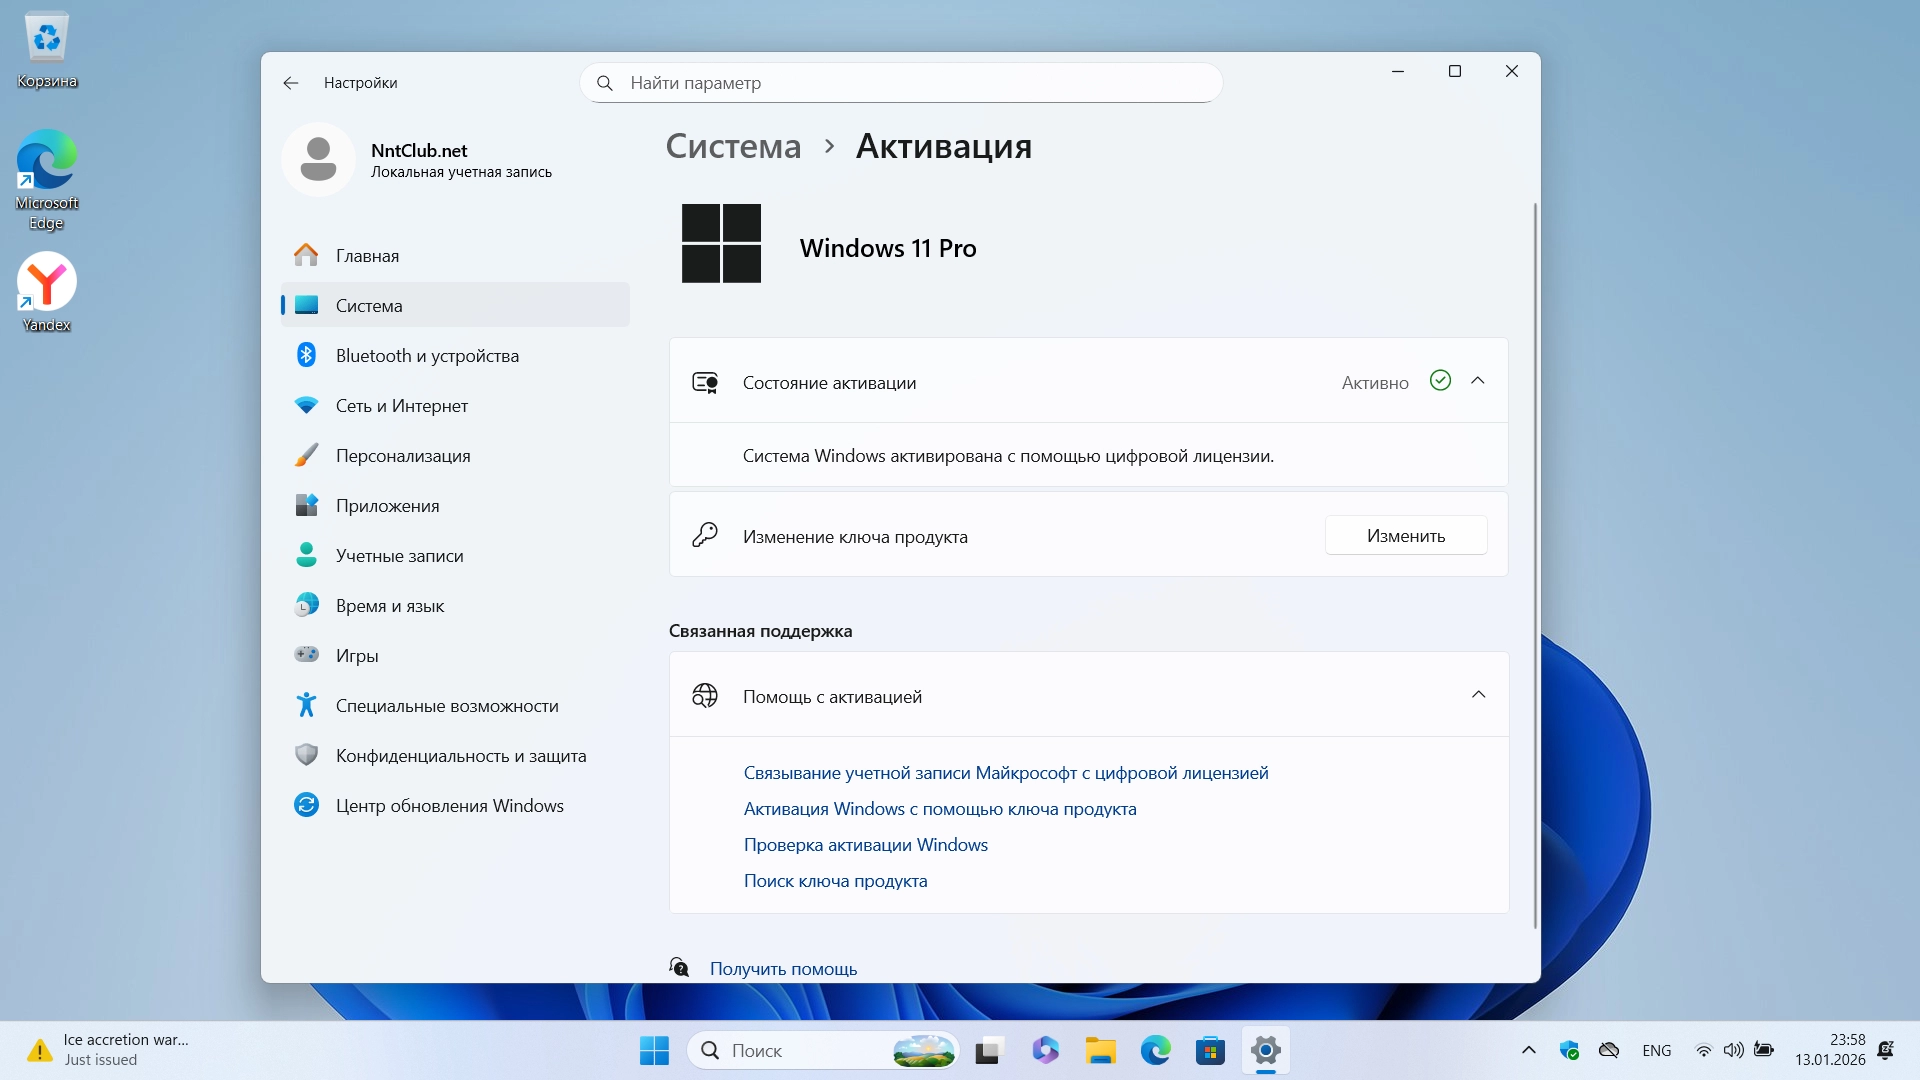Image resolution: width=1920 pixels, height=1080 pixels.
Task: Go to Центр обновления Windows
Action: click(449, 806)
